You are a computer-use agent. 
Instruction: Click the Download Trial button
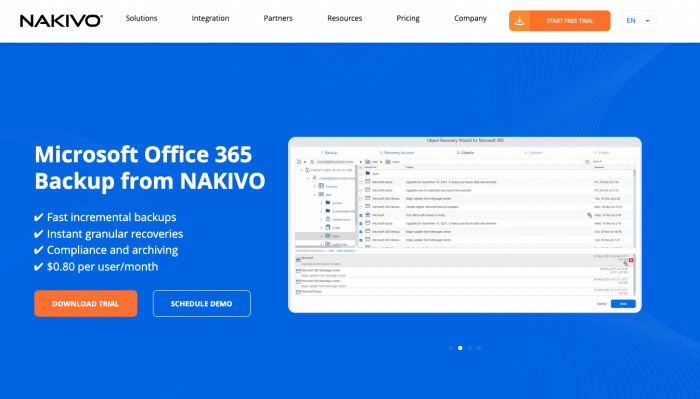86,303
